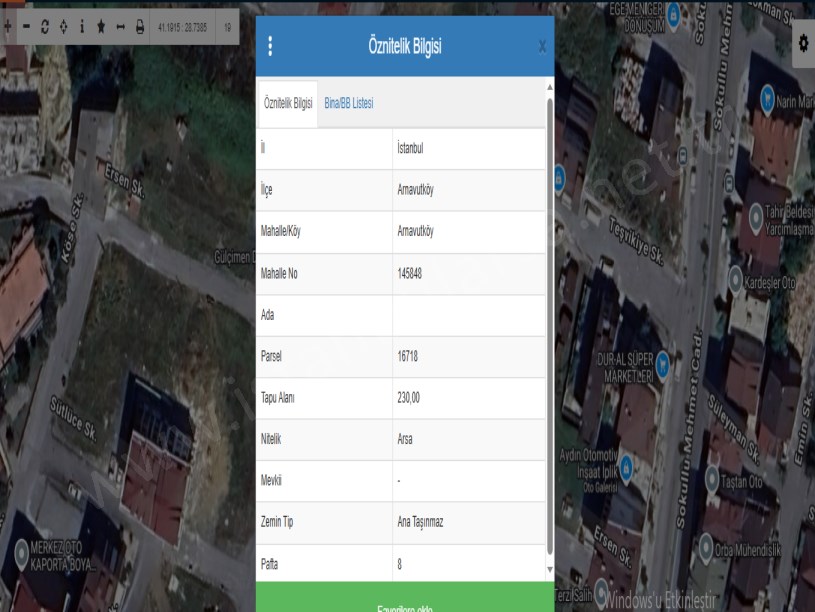Open map settings gear icon
The height and width of the screenshot is (612, 815).
803,45
